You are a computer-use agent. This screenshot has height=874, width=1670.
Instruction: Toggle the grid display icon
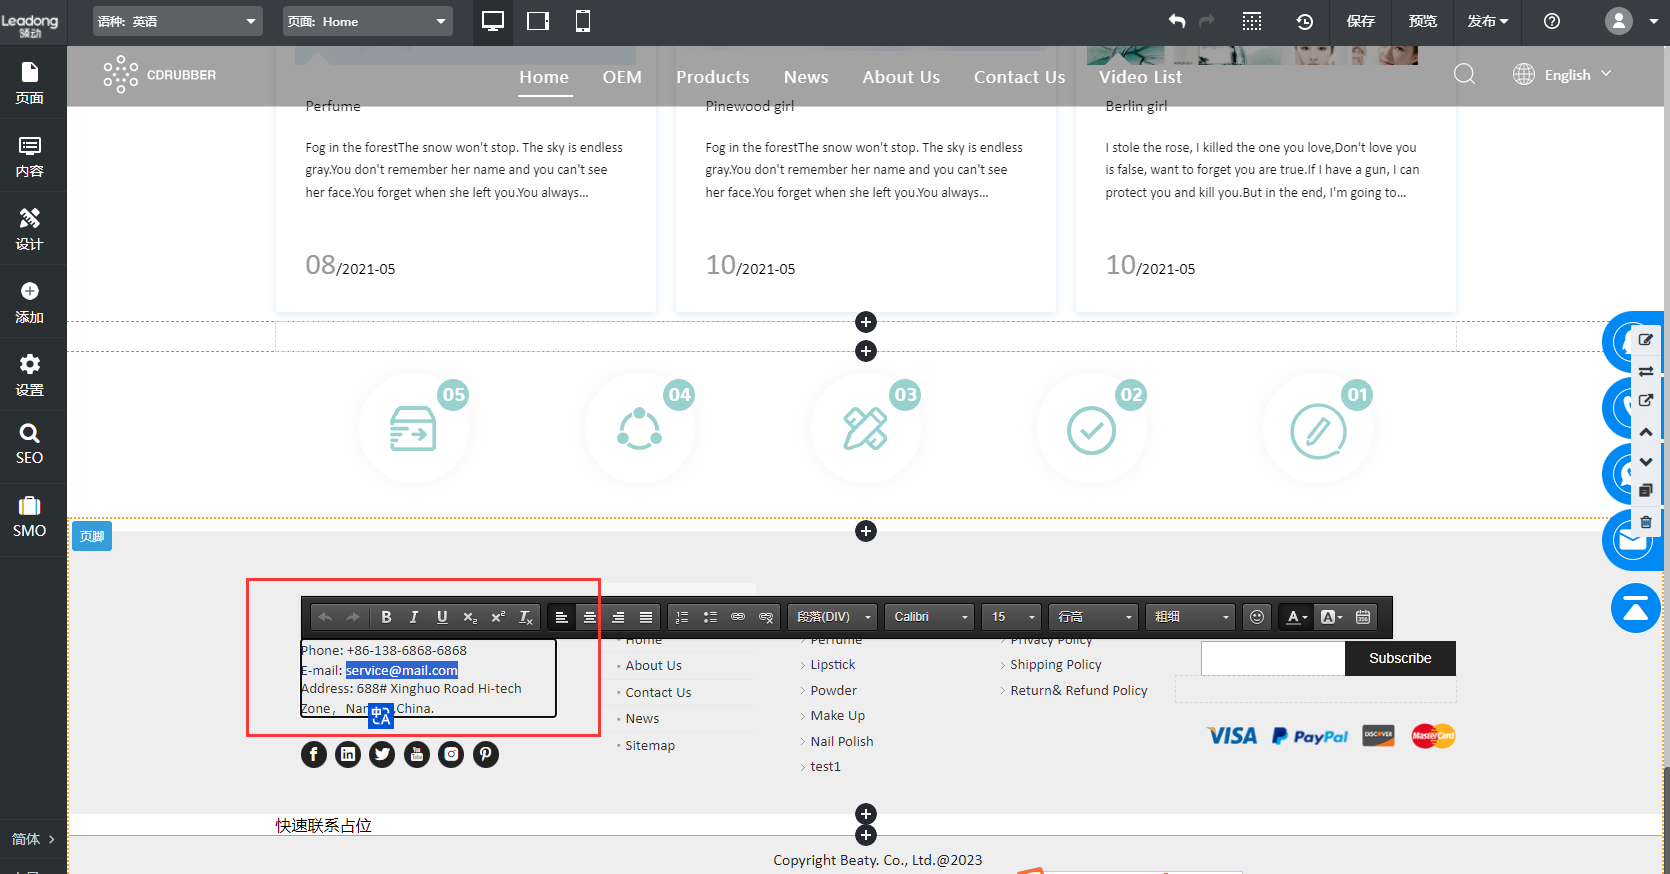tap(1252, 21)
